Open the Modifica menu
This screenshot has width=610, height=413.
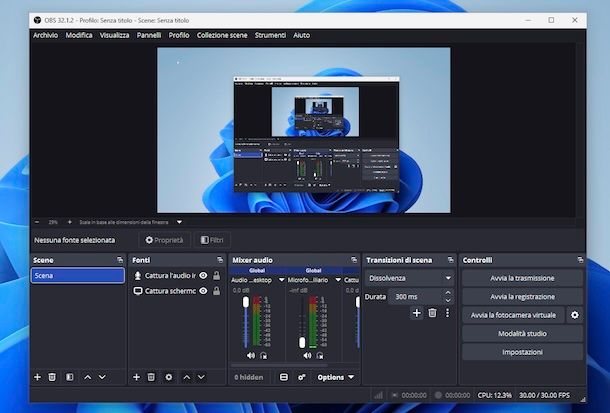point(79,35)
